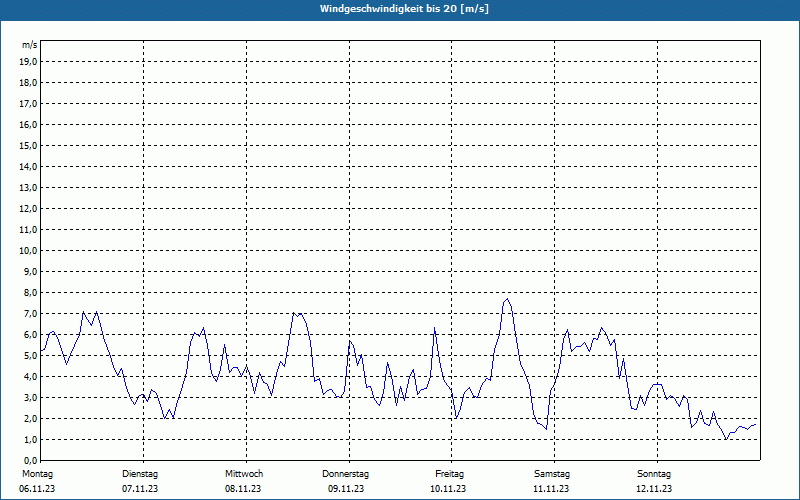
Task: Click the 7,0 y-axis label
Action: tap(31, 313)
